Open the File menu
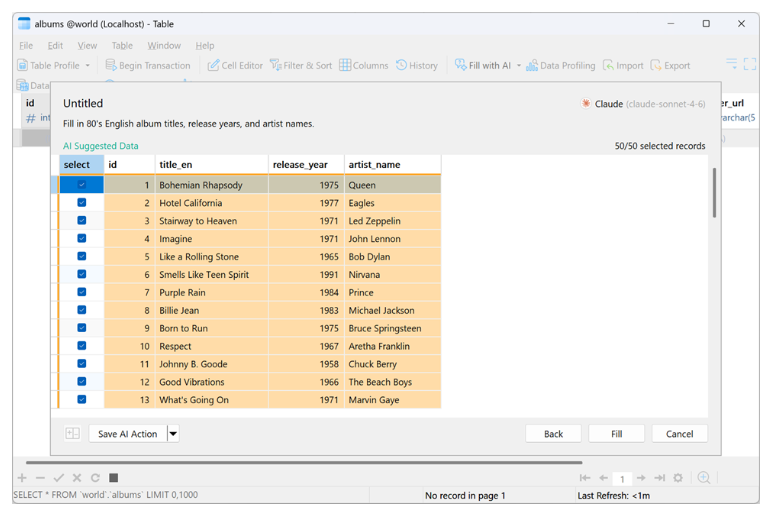Viewport: 768px width, 506px height. (26, 46)
